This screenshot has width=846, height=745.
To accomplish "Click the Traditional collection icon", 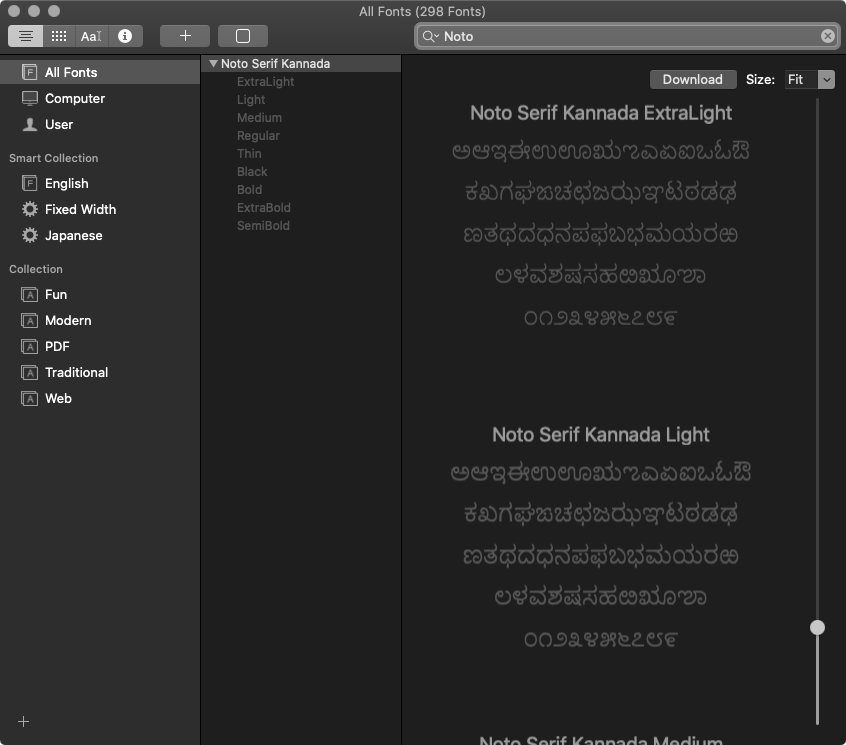I will point(30,372).
